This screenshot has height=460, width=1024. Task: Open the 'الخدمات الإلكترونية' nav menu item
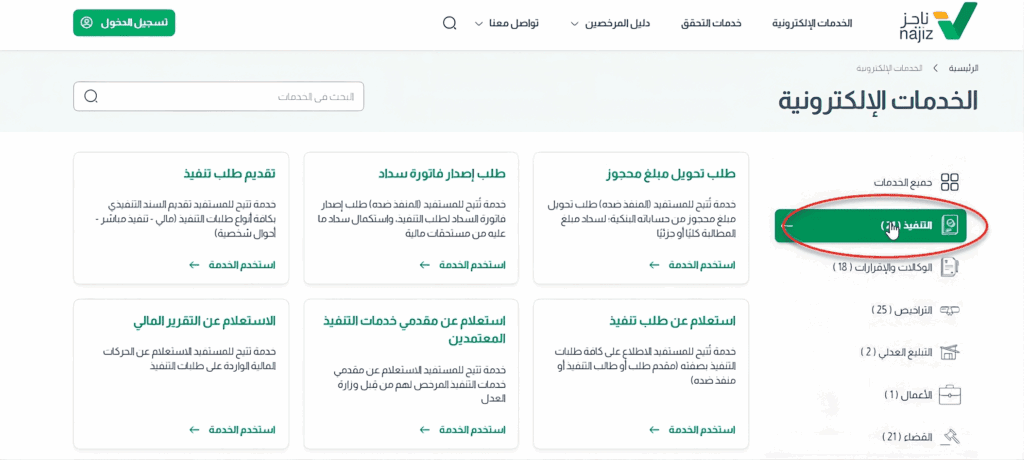pos(812,23)
